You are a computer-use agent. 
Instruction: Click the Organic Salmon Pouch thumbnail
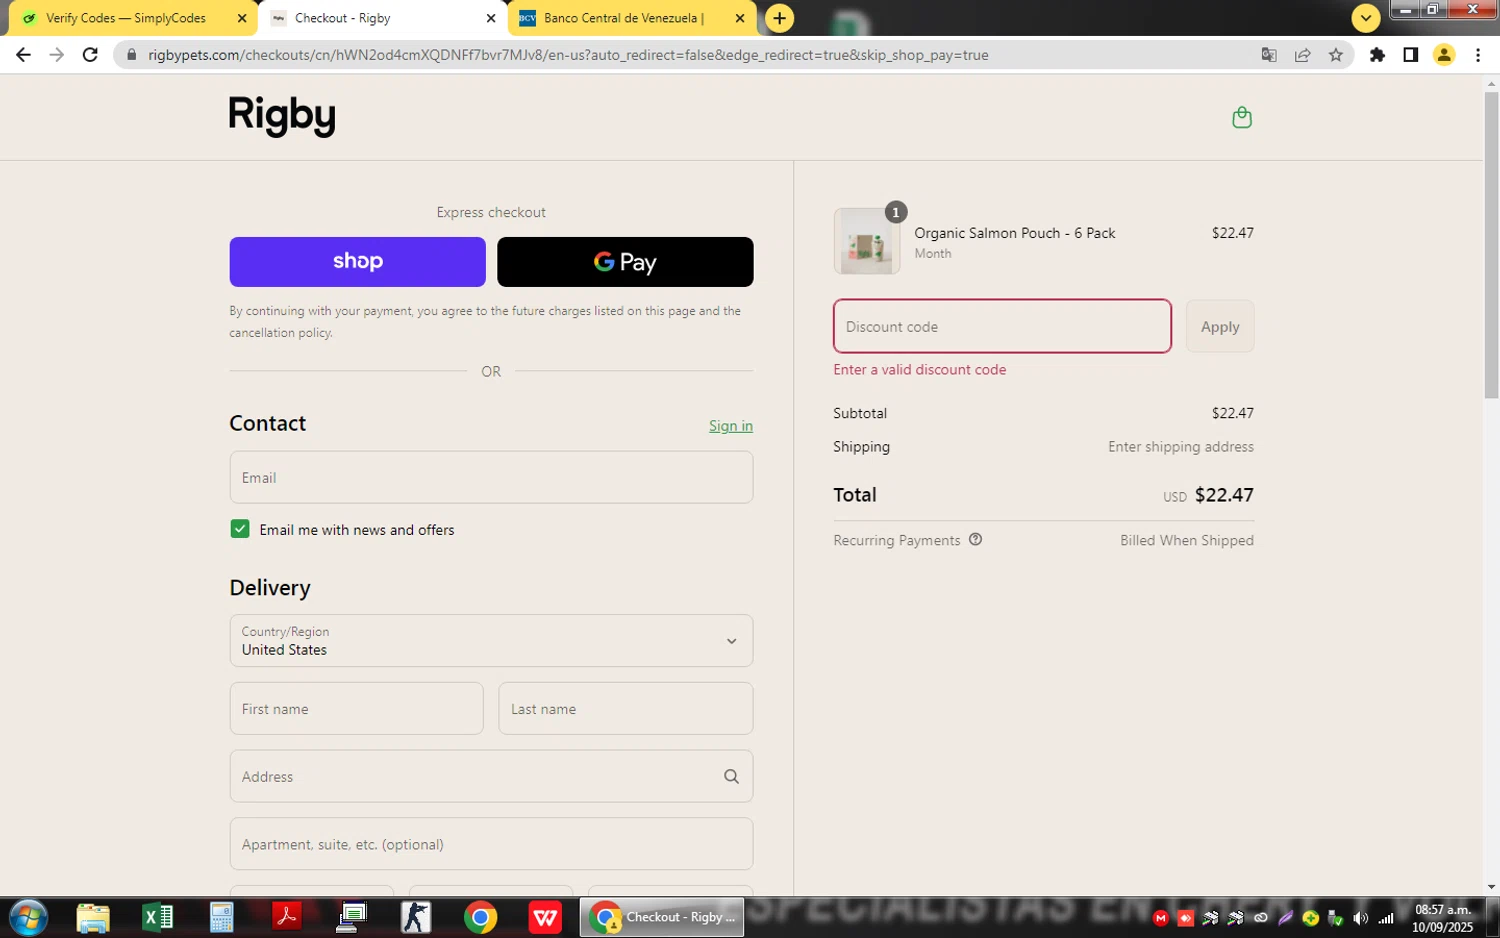(866, 242)
